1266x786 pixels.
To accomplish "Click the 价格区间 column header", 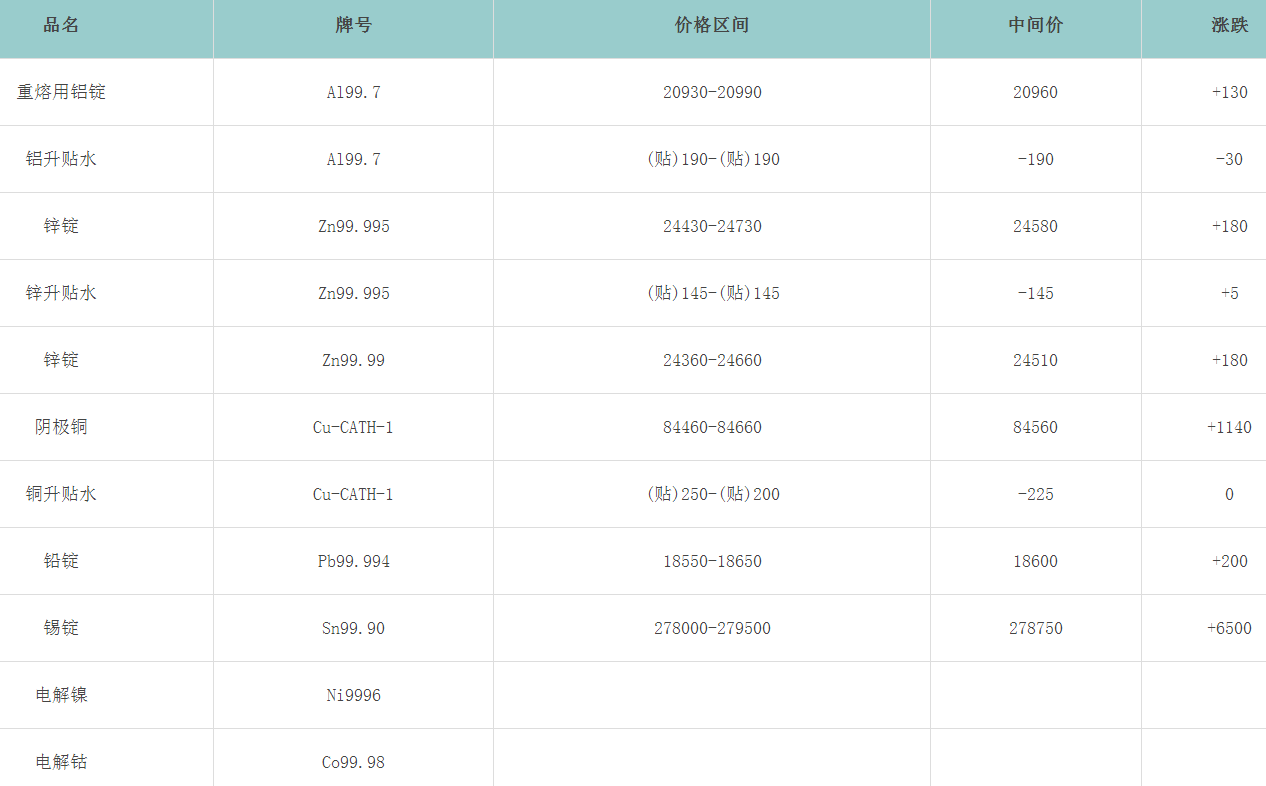I will [x=711, y=26].
